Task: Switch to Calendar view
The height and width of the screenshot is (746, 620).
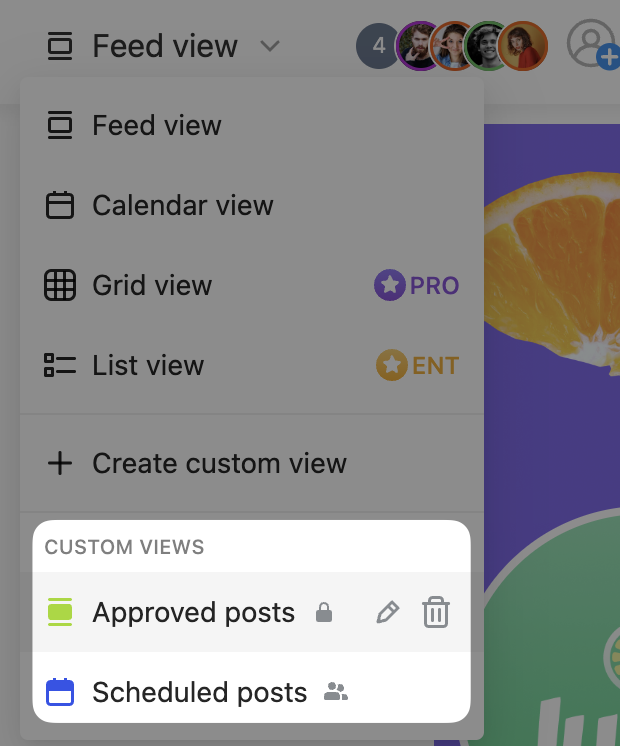Action: [182, 206]
